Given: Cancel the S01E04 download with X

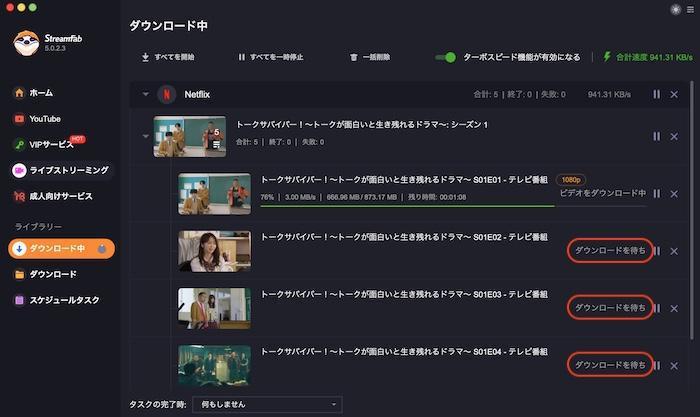Looking at the screenshot, I should pyautogui.click(x=674, y=366).
